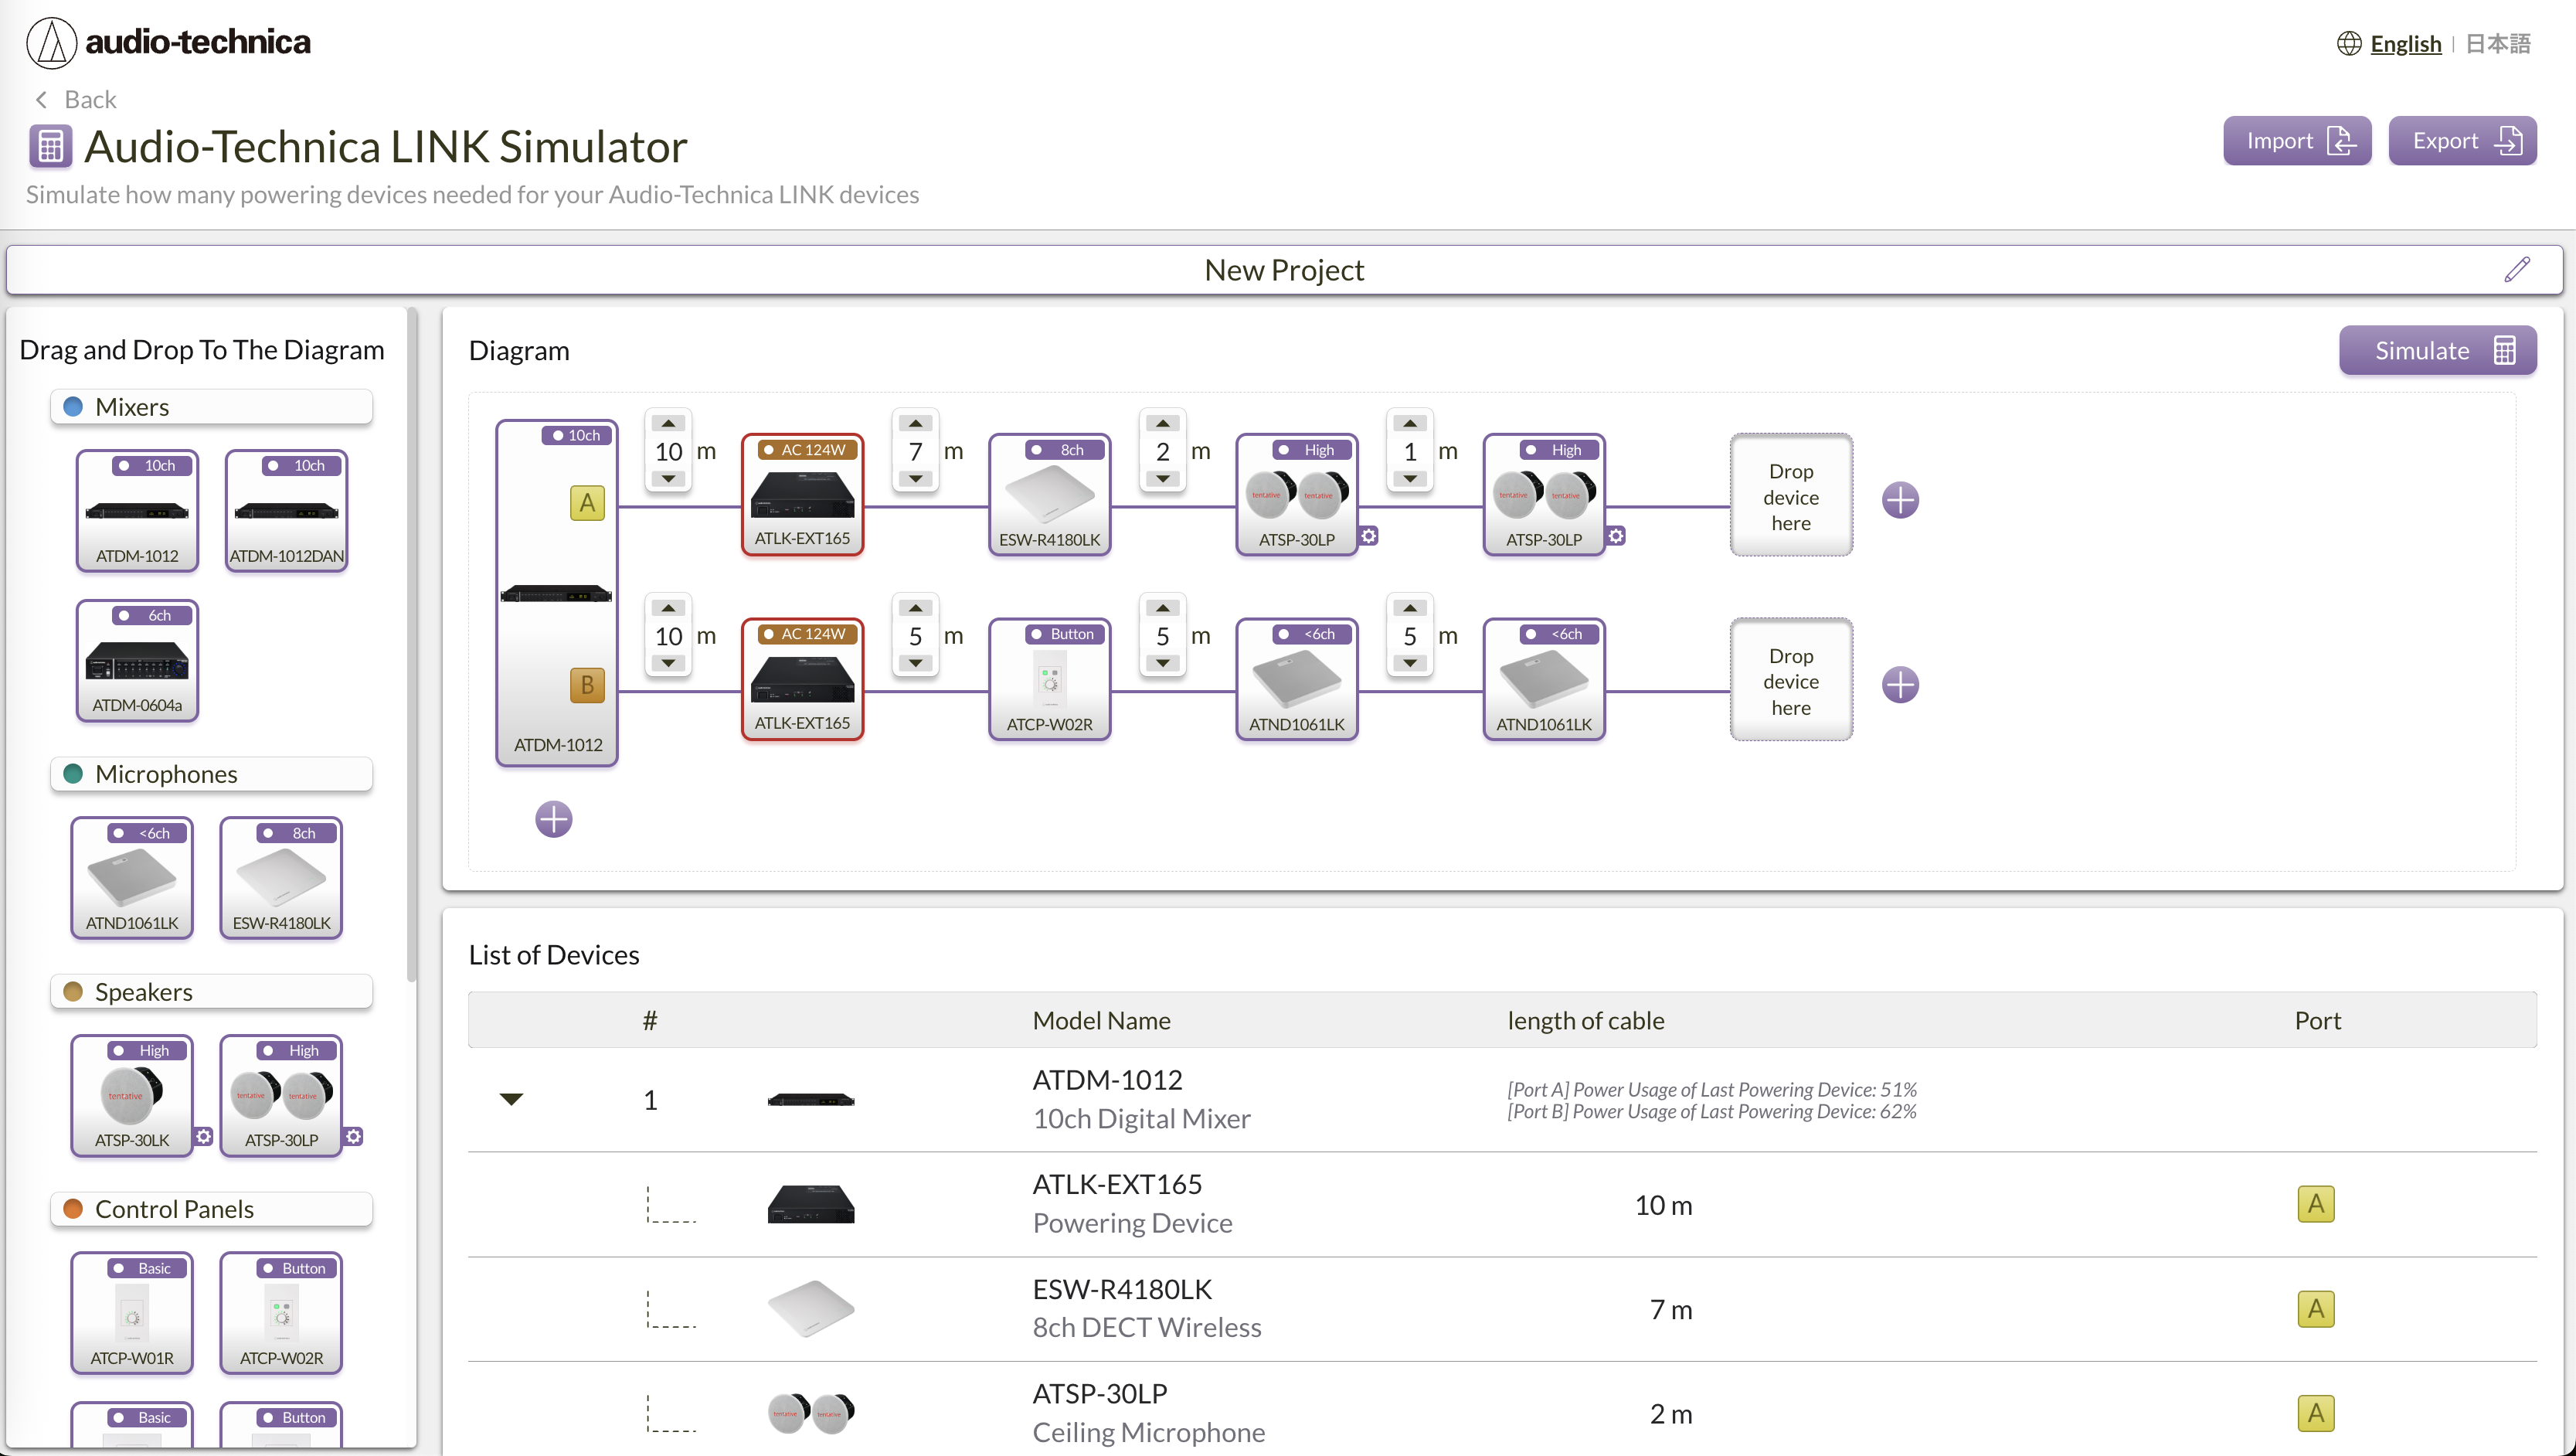Switch language to 日本語
Image resolution: width=2576 pixels, height=1456 pixels.
[2497, 44]
